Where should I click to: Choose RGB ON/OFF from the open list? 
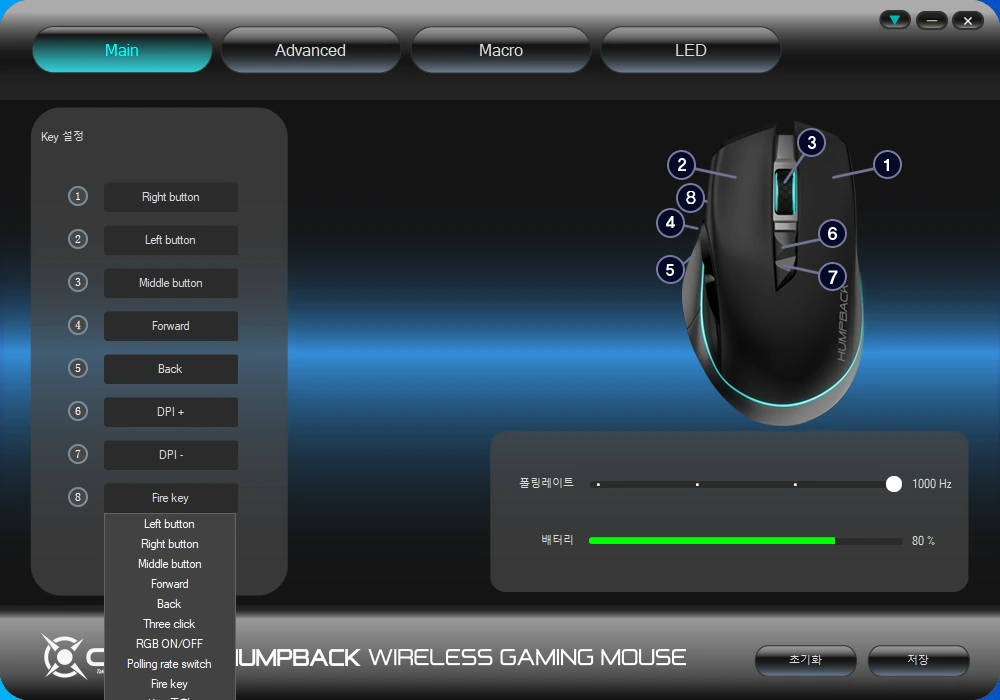pyautogui.click(x=170, y=644)
